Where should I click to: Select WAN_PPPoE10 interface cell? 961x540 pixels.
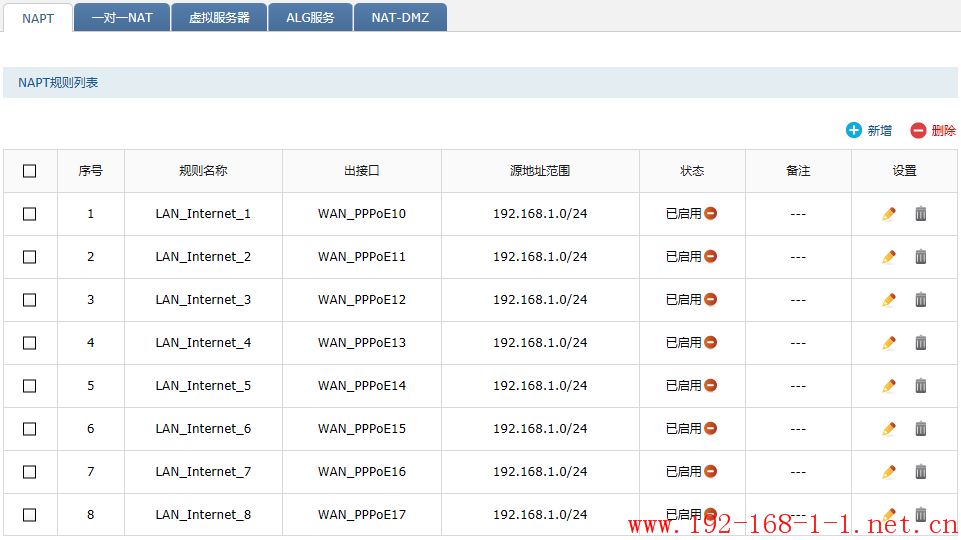tap(362, 214)
